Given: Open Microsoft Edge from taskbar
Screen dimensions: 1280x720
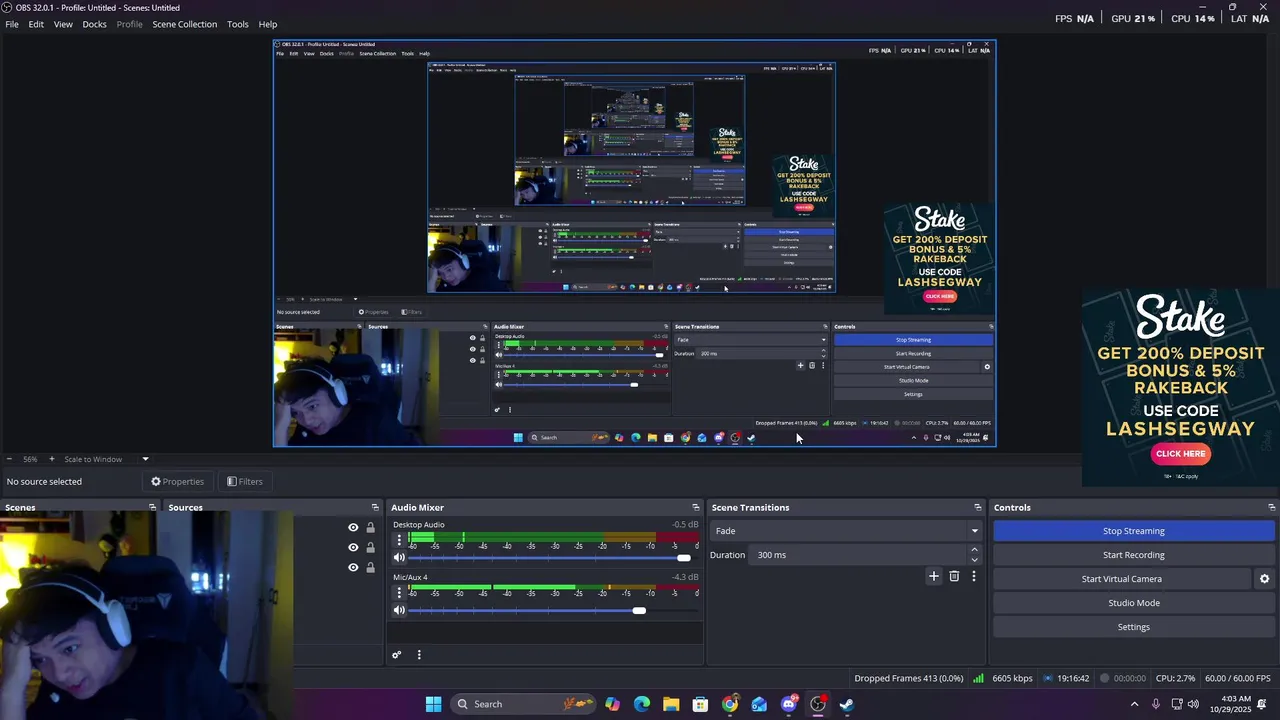Looking at the screenshot, I should pyautogui.click(x=642, y=704).
